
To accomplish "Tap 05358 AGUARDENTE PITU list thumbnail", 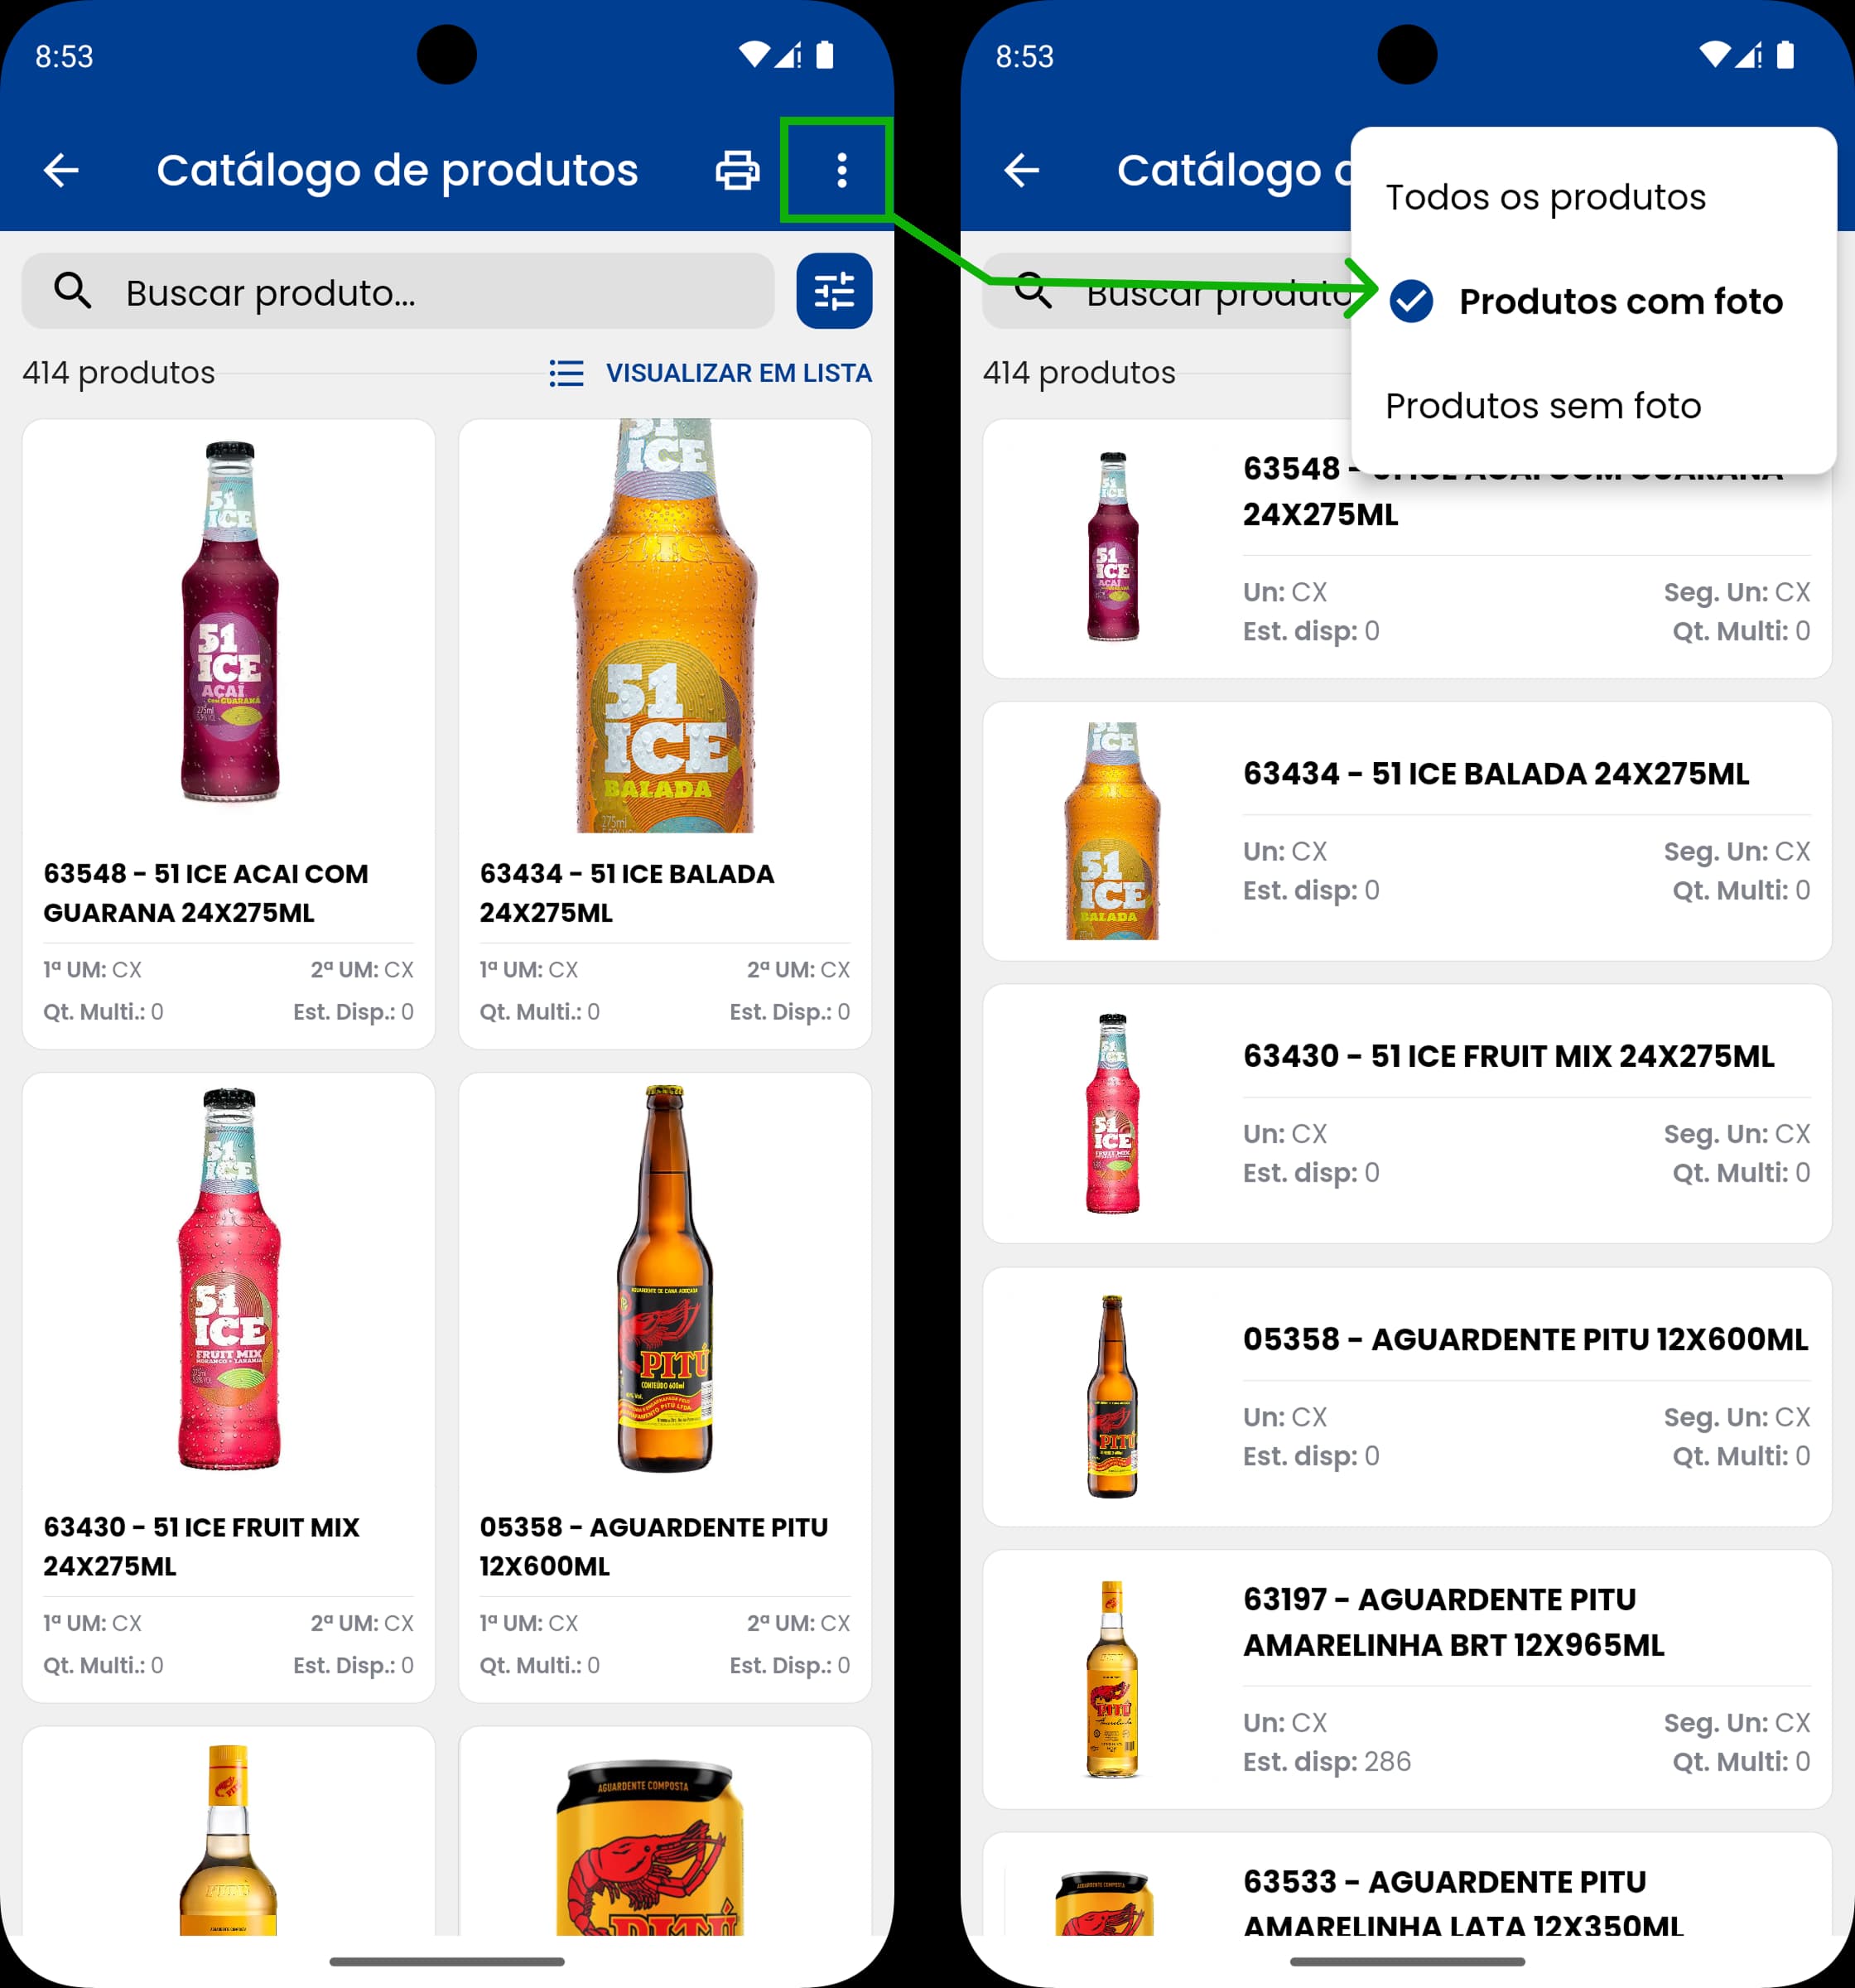I will 1112,1396.
